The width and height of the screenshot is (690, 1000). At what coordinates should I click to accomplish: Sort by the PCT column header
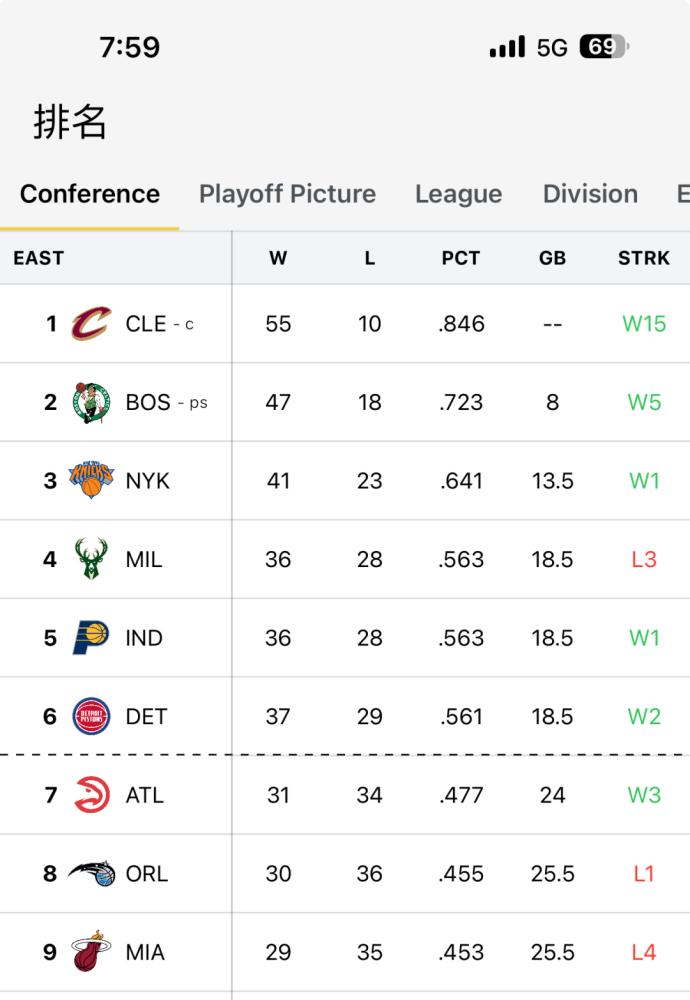[460, 258]
